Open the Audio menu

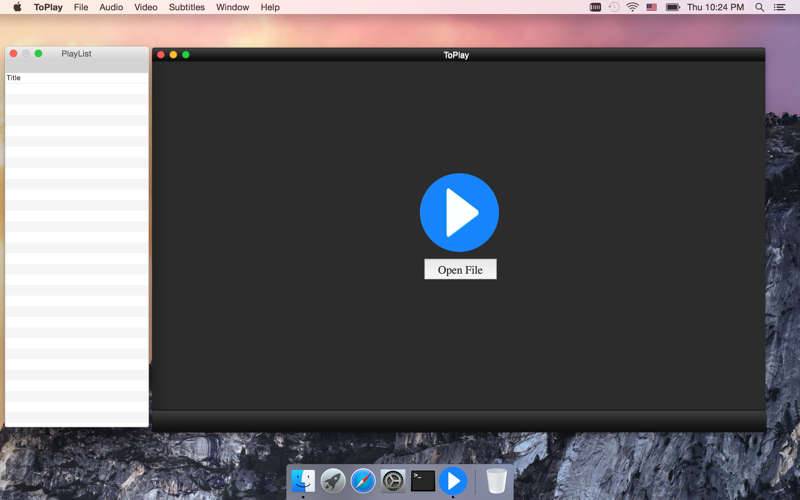pos(111,7)
